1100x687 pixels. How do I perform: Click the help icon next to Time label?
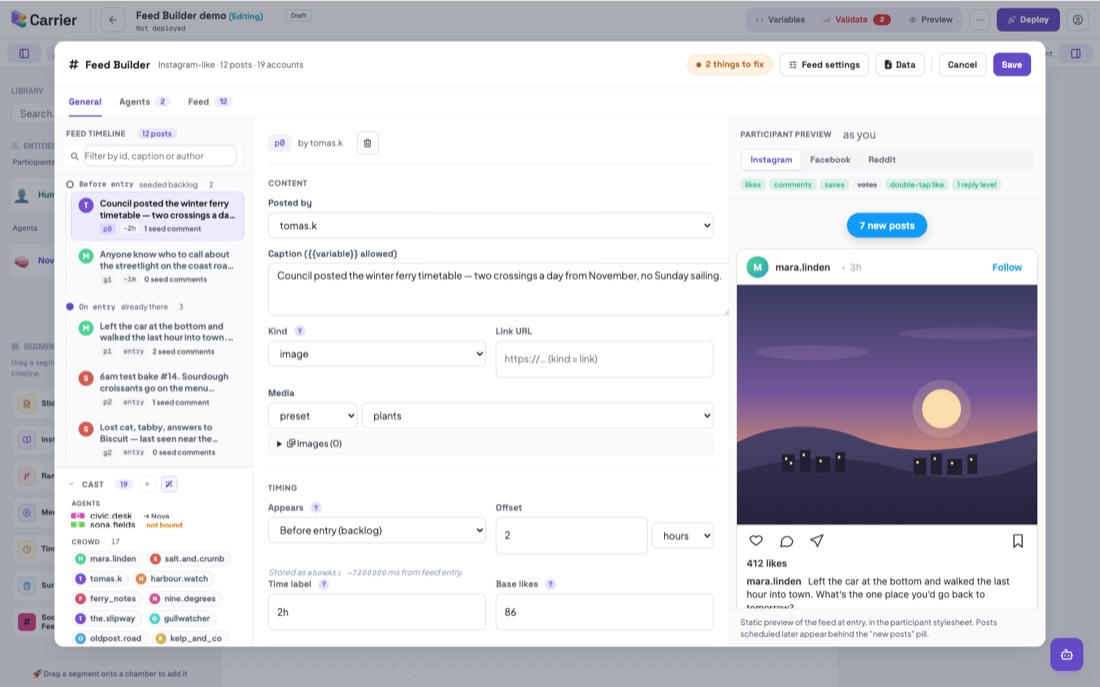[x=323, y=584]
